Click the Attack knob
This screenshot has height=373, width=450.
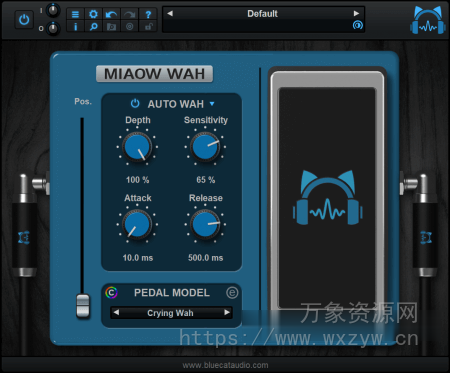(137, 225)
